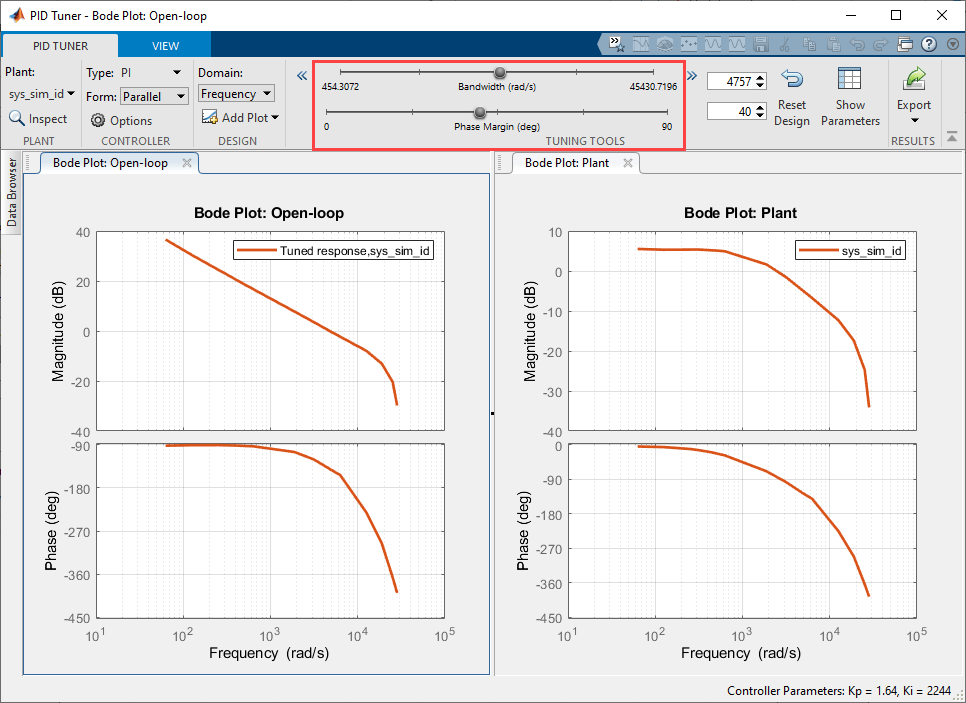This screenshot has width=966, height=703.
Task: Open Help question mark icon
Action: 928,44
